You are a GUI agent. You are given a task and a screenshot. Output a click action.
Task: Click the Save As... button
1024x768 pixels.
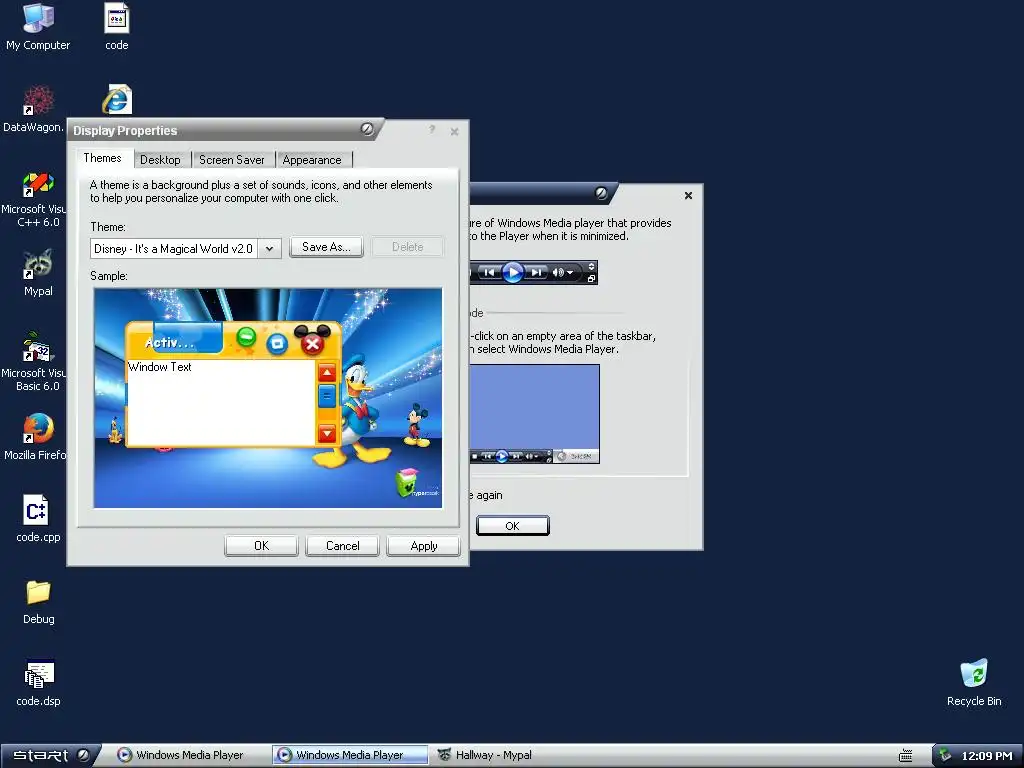(x=327, y=247)
